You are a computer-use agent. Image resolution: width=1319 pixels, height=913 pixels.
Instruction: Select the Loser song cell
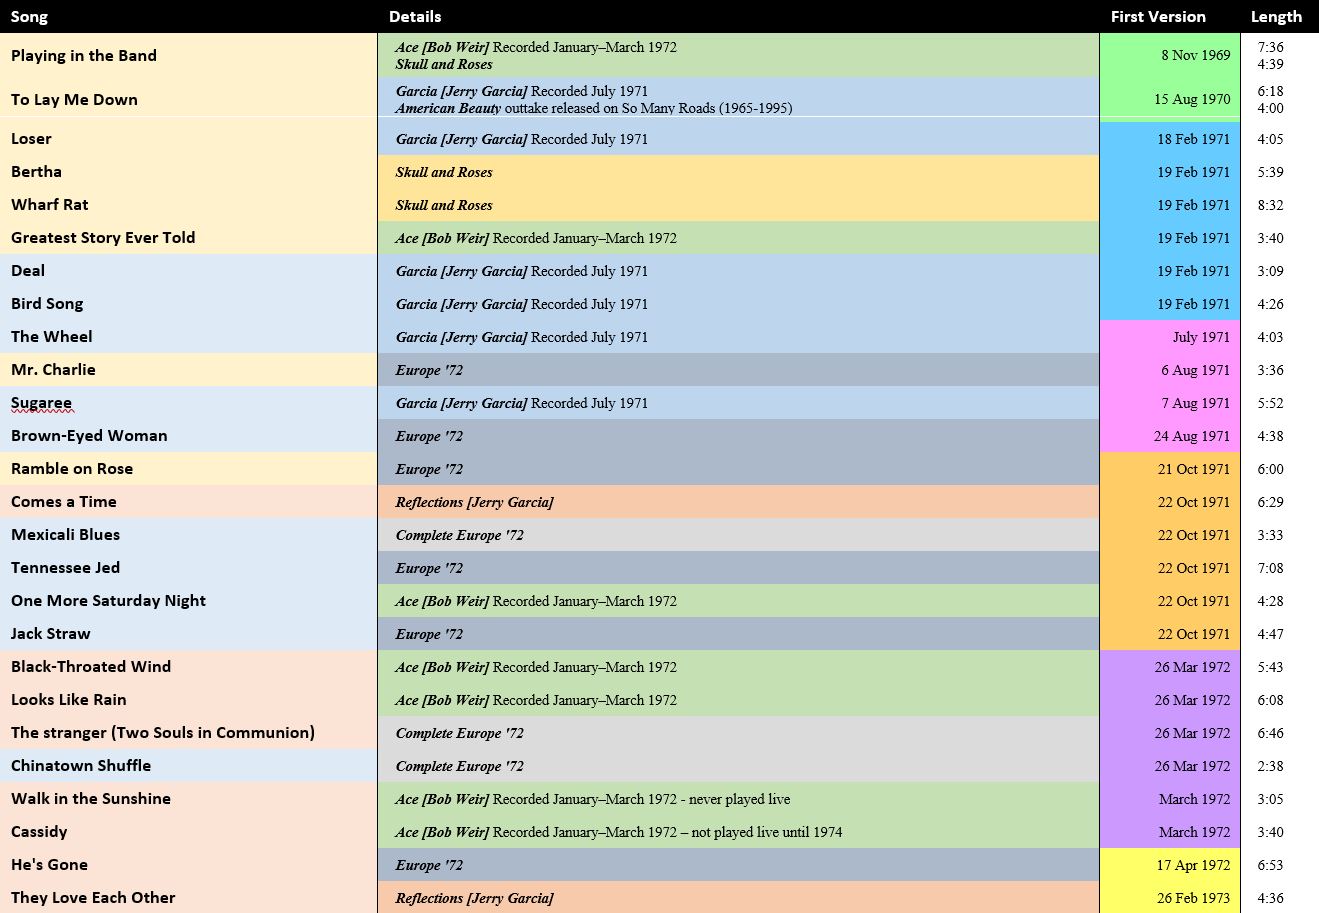(188, 138)
